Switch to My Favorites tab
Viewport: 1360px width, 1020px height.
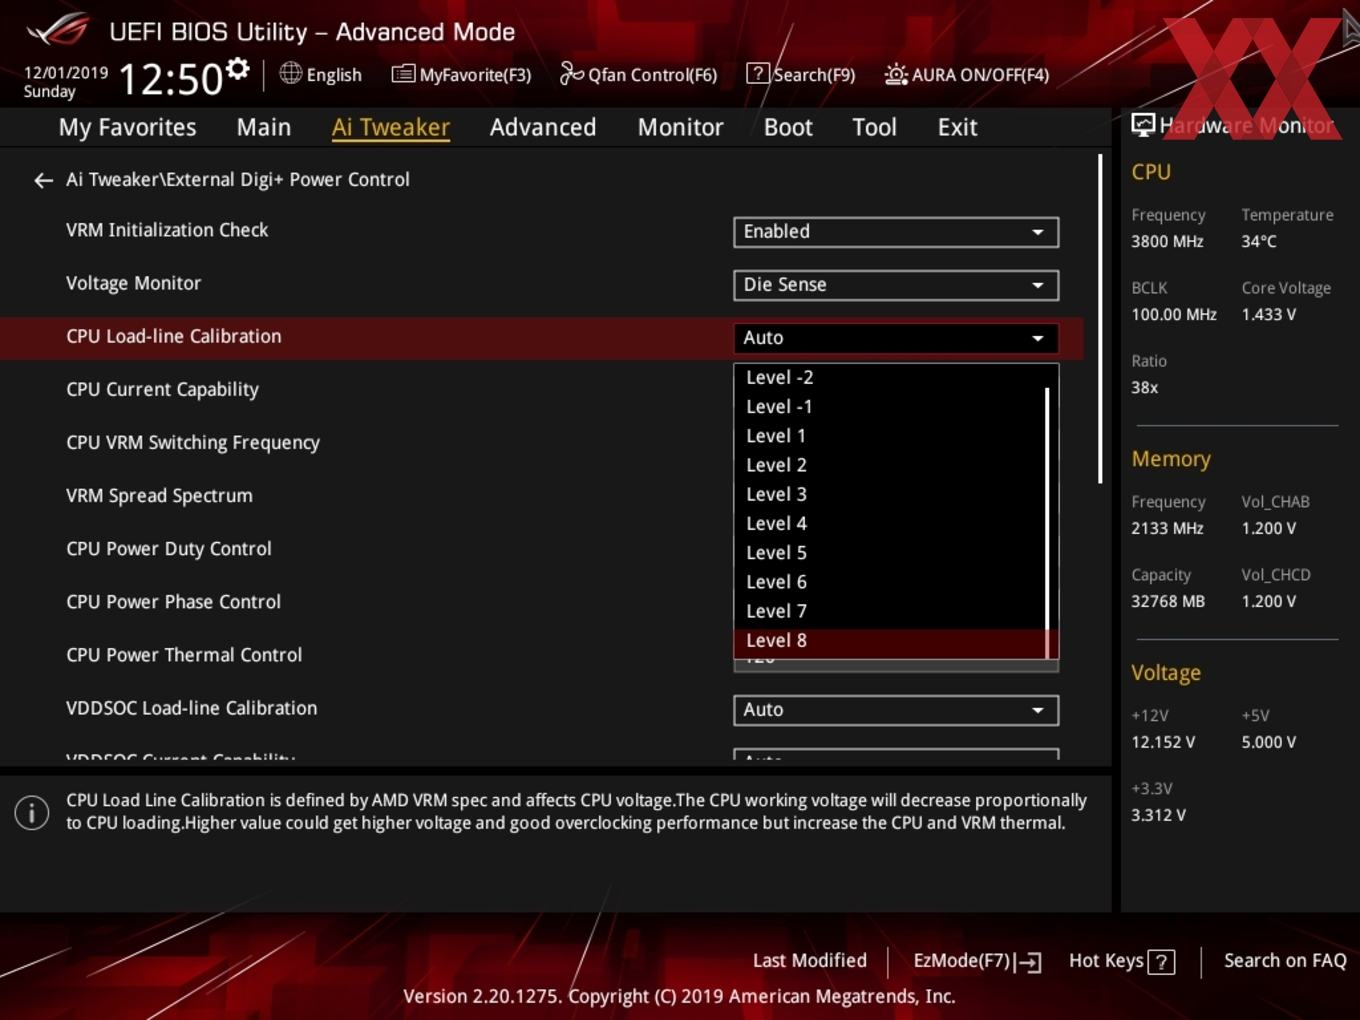pos(127,127)
